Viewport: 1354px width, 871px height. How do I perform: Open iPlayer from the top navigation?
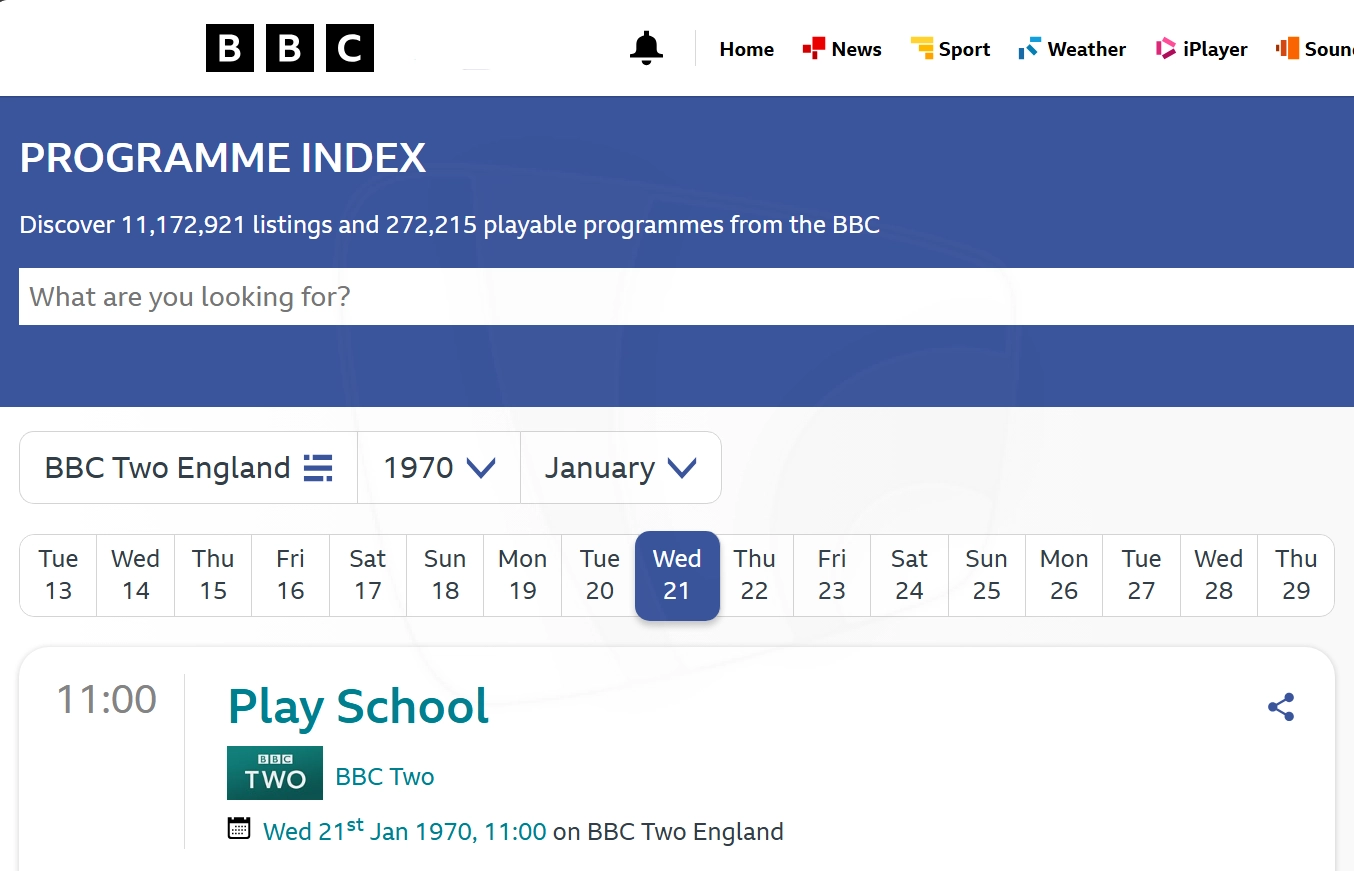[1202, 49]
